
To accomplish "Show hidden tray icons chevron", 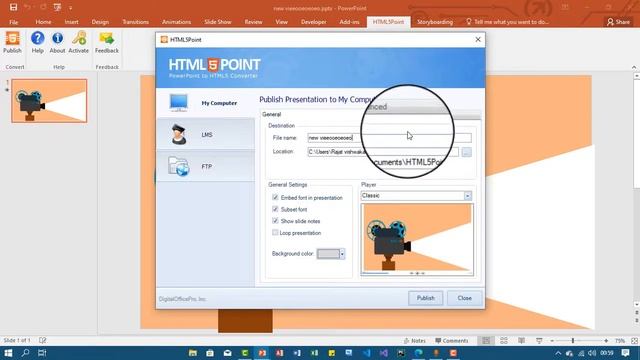I will click(x=558, y=353).
